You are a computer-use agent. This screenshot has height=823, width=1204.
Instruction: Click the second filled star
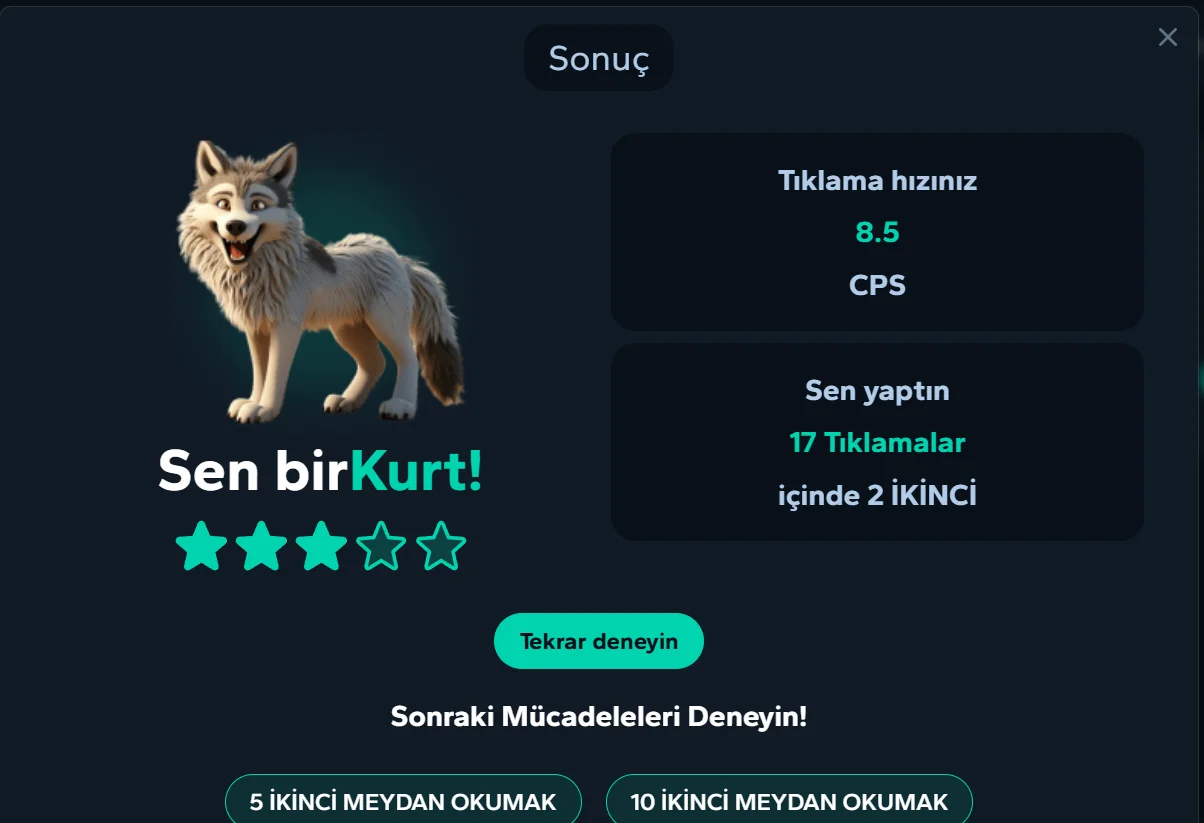click(261, 546)
